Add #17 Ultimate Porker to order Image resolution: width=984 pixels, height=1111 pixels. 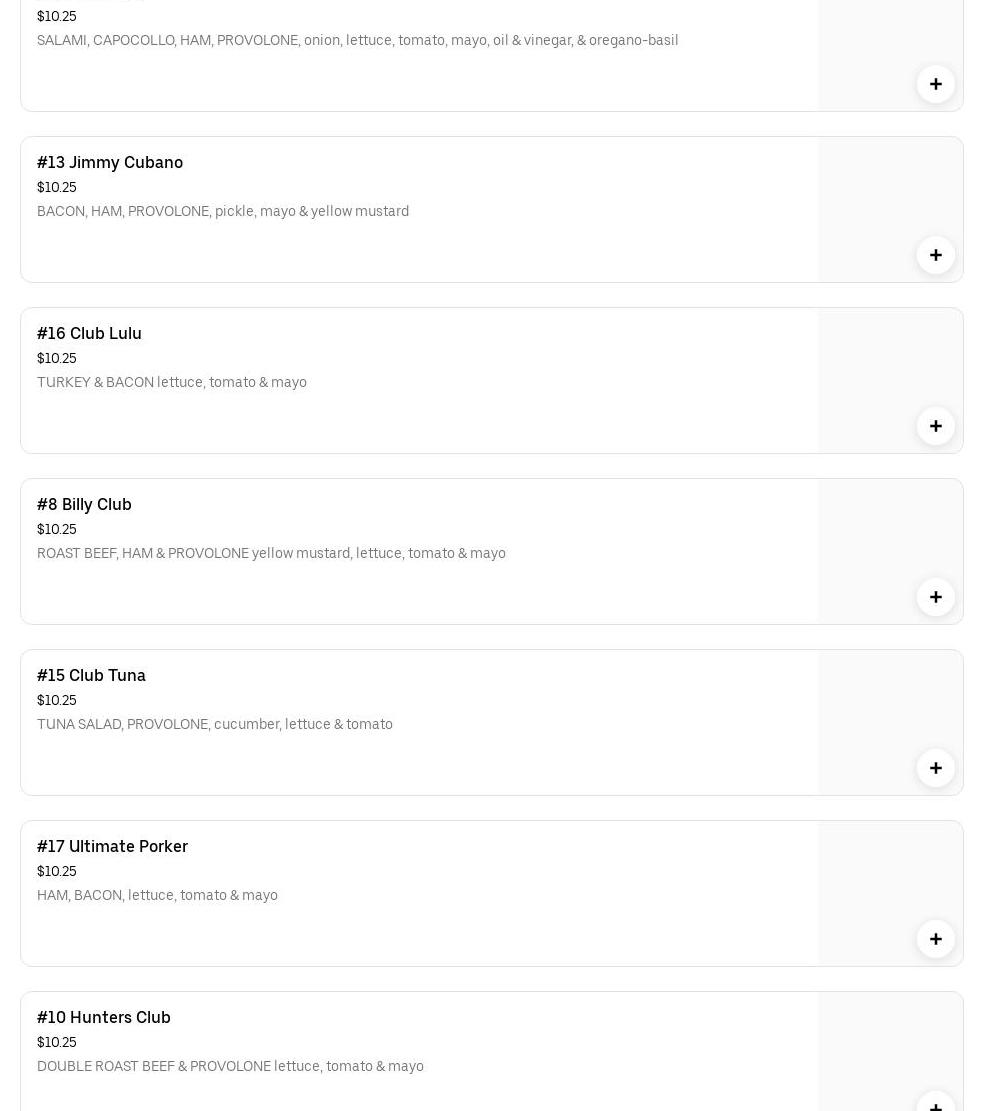click(x=935, y=939)
